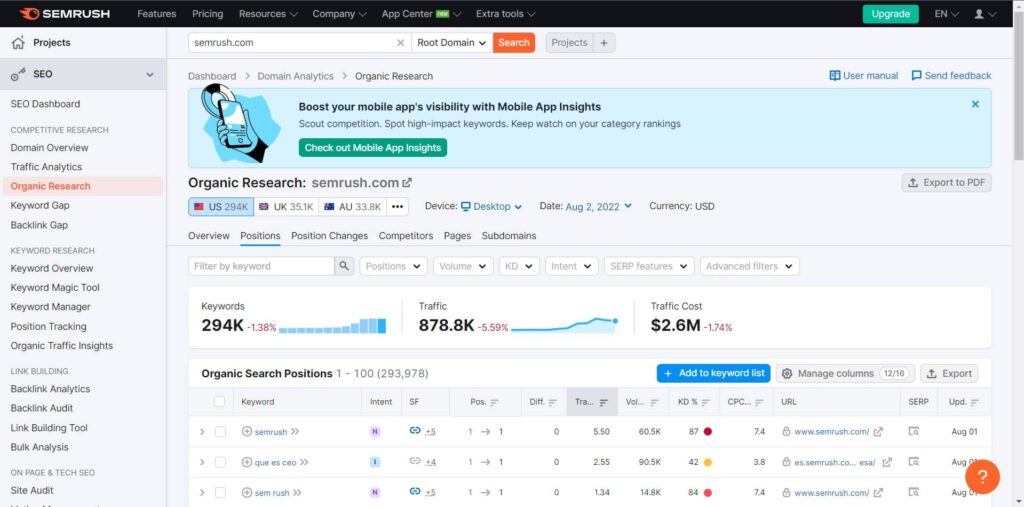1024x507 pixels.
Task: Open the user account icon menu
Action: click(985, 14)
